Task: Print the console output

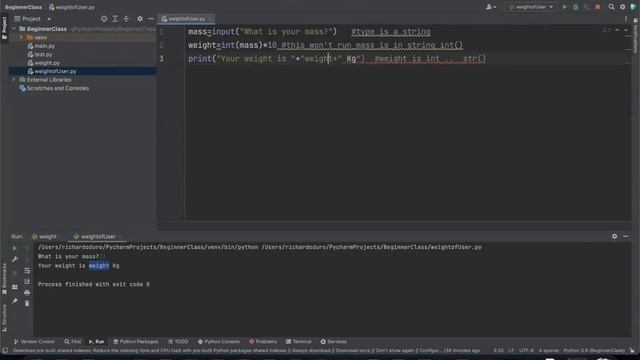Action: (x=27, y=293)
